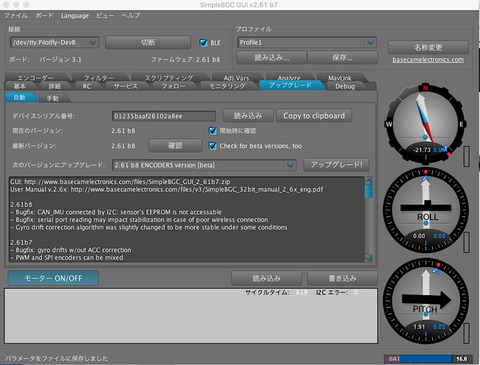Click the 2.61b8 changelog heading
The image size is (480, 365).
coord(21,204)
